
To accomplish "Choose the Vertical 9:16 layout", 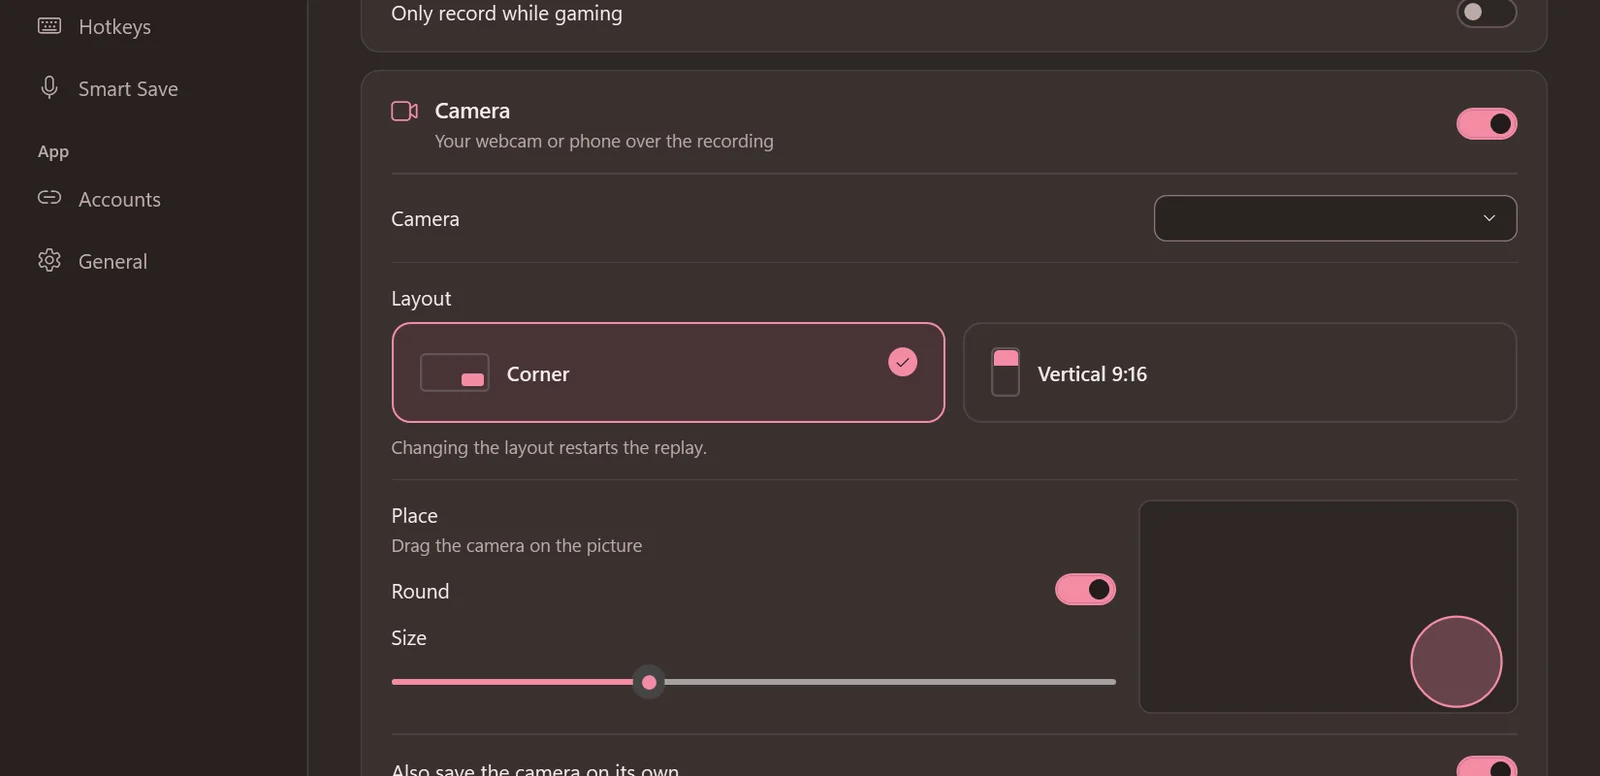I will (x=1240, y=372).
